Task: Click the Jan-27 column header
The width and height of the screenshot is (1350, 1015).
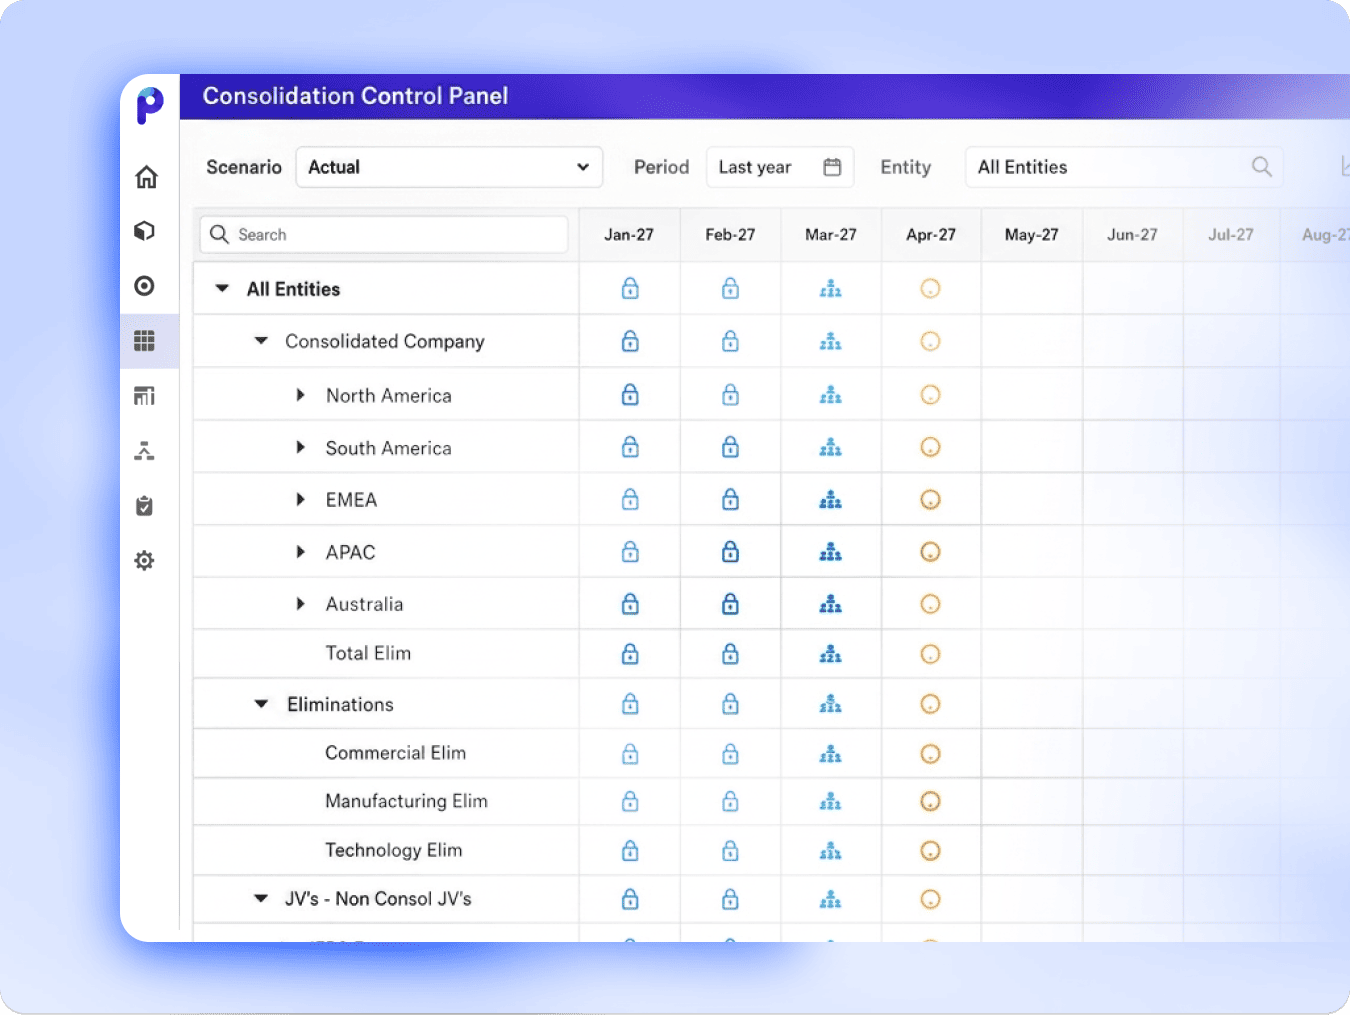Action: coord(629,235)
